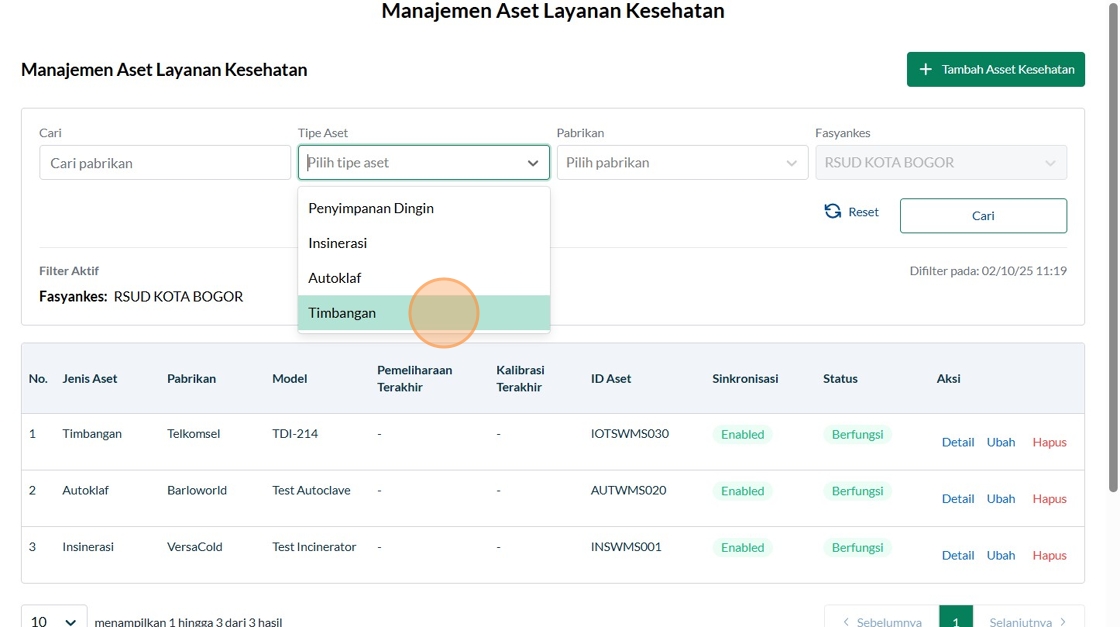
Task: Click Ubah for asset IOTSWMS030
Action: click(1001, 442)
